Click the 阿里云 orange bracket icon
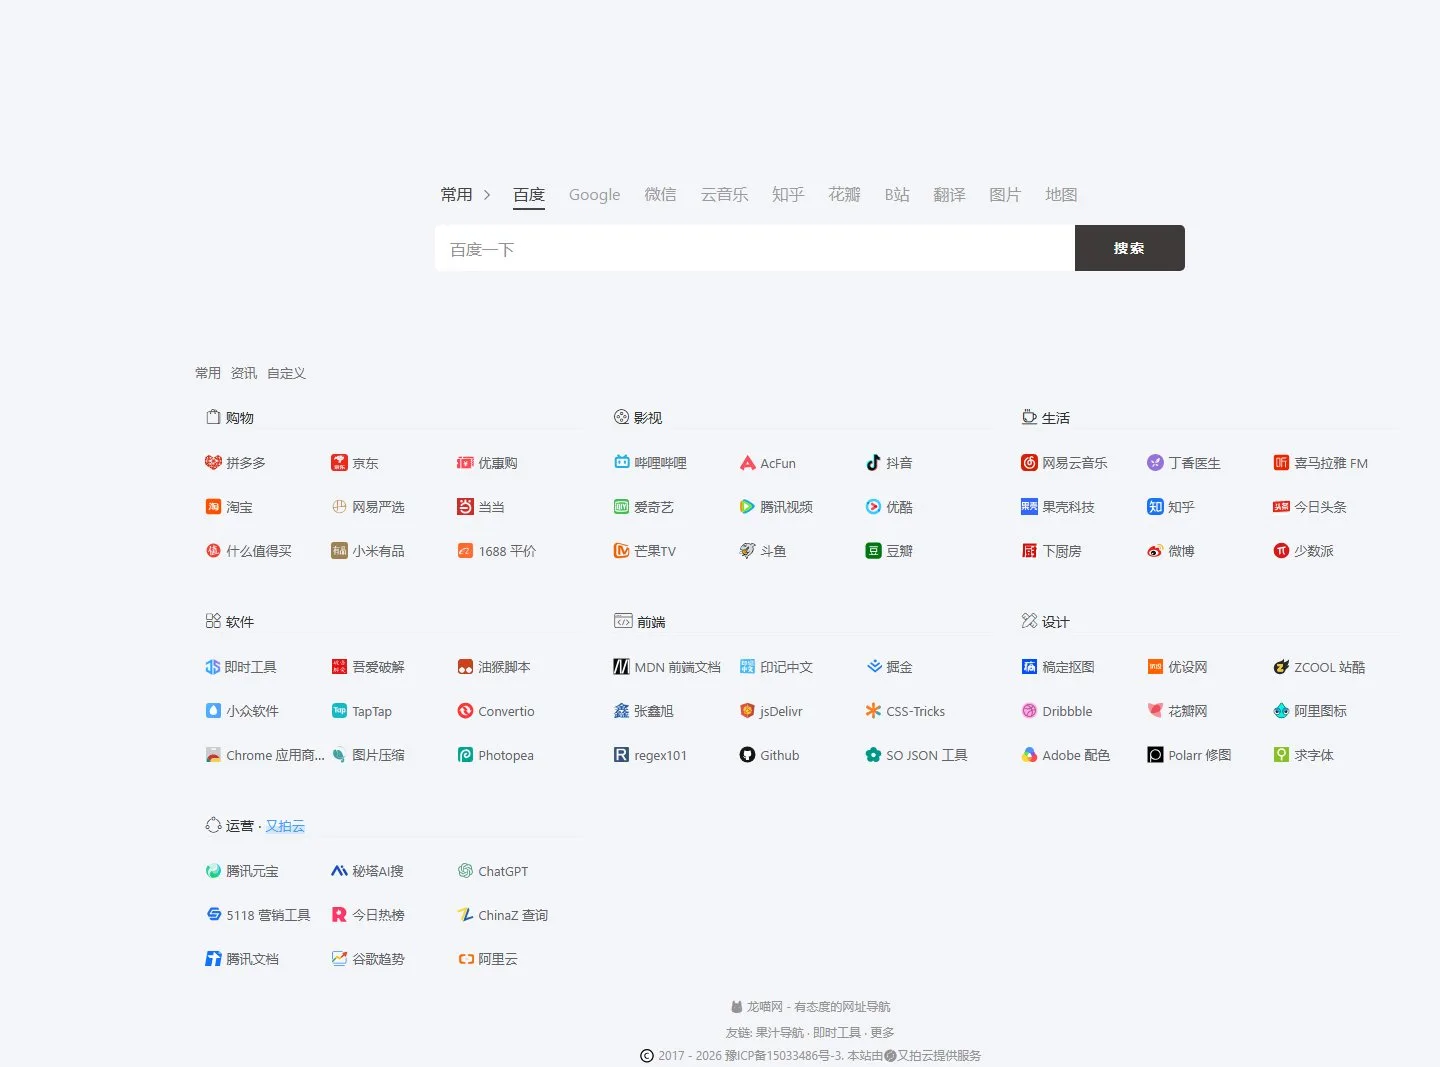 point(465,958)
